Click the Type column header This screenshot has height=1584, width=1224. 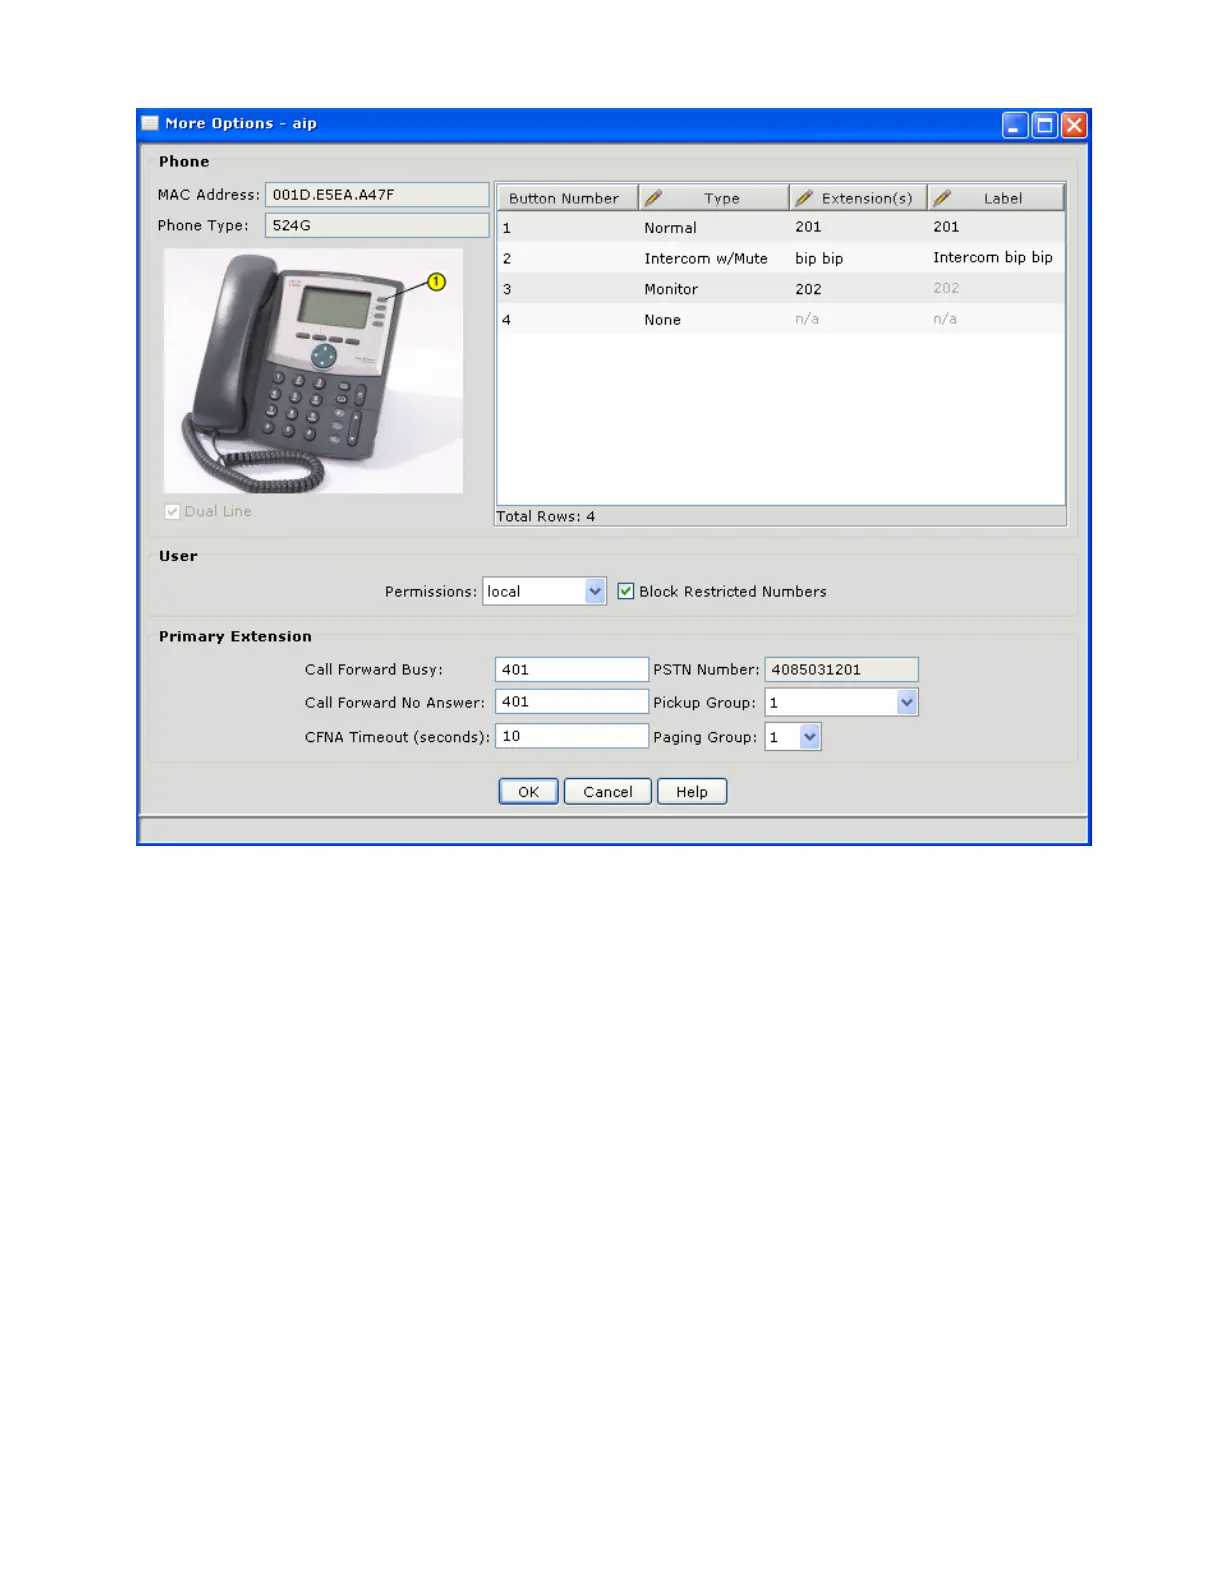coord(714,198)
